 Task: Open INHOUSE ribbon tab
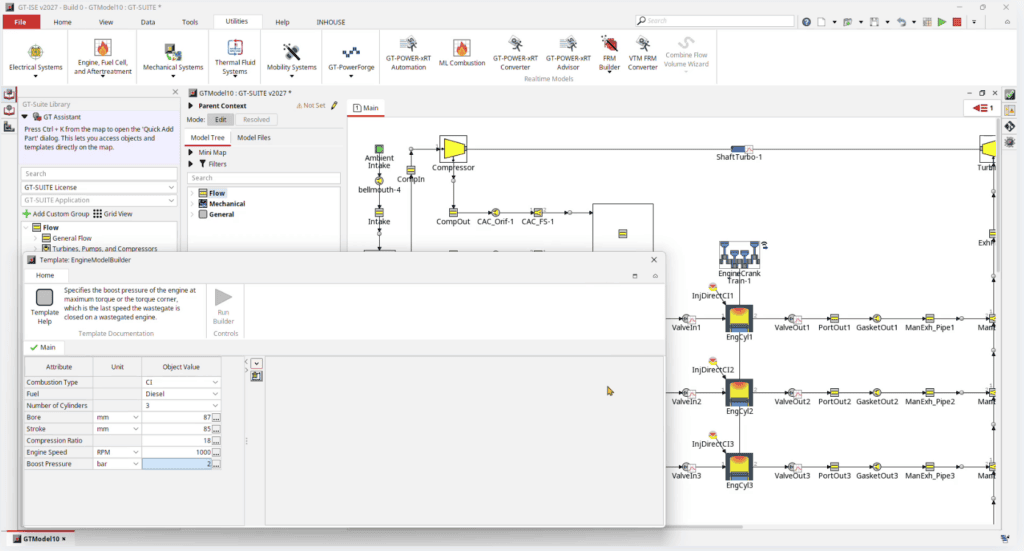click(331, 22)
